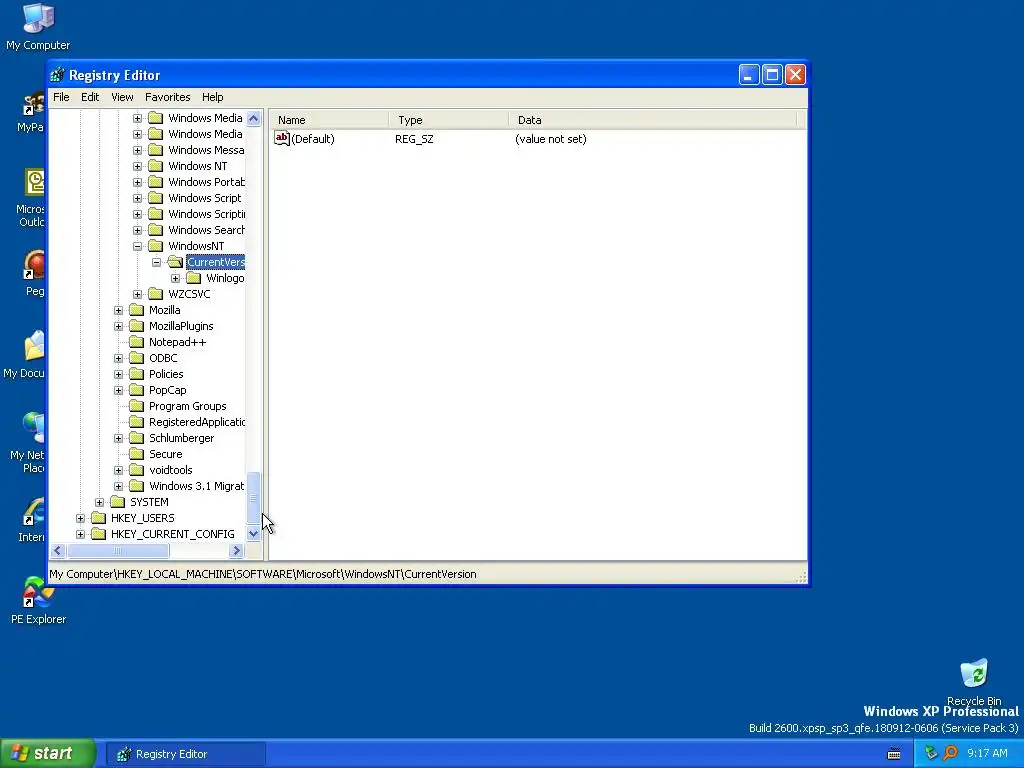
Task: Click the (value not set) data cell
Action: point(551,139)
